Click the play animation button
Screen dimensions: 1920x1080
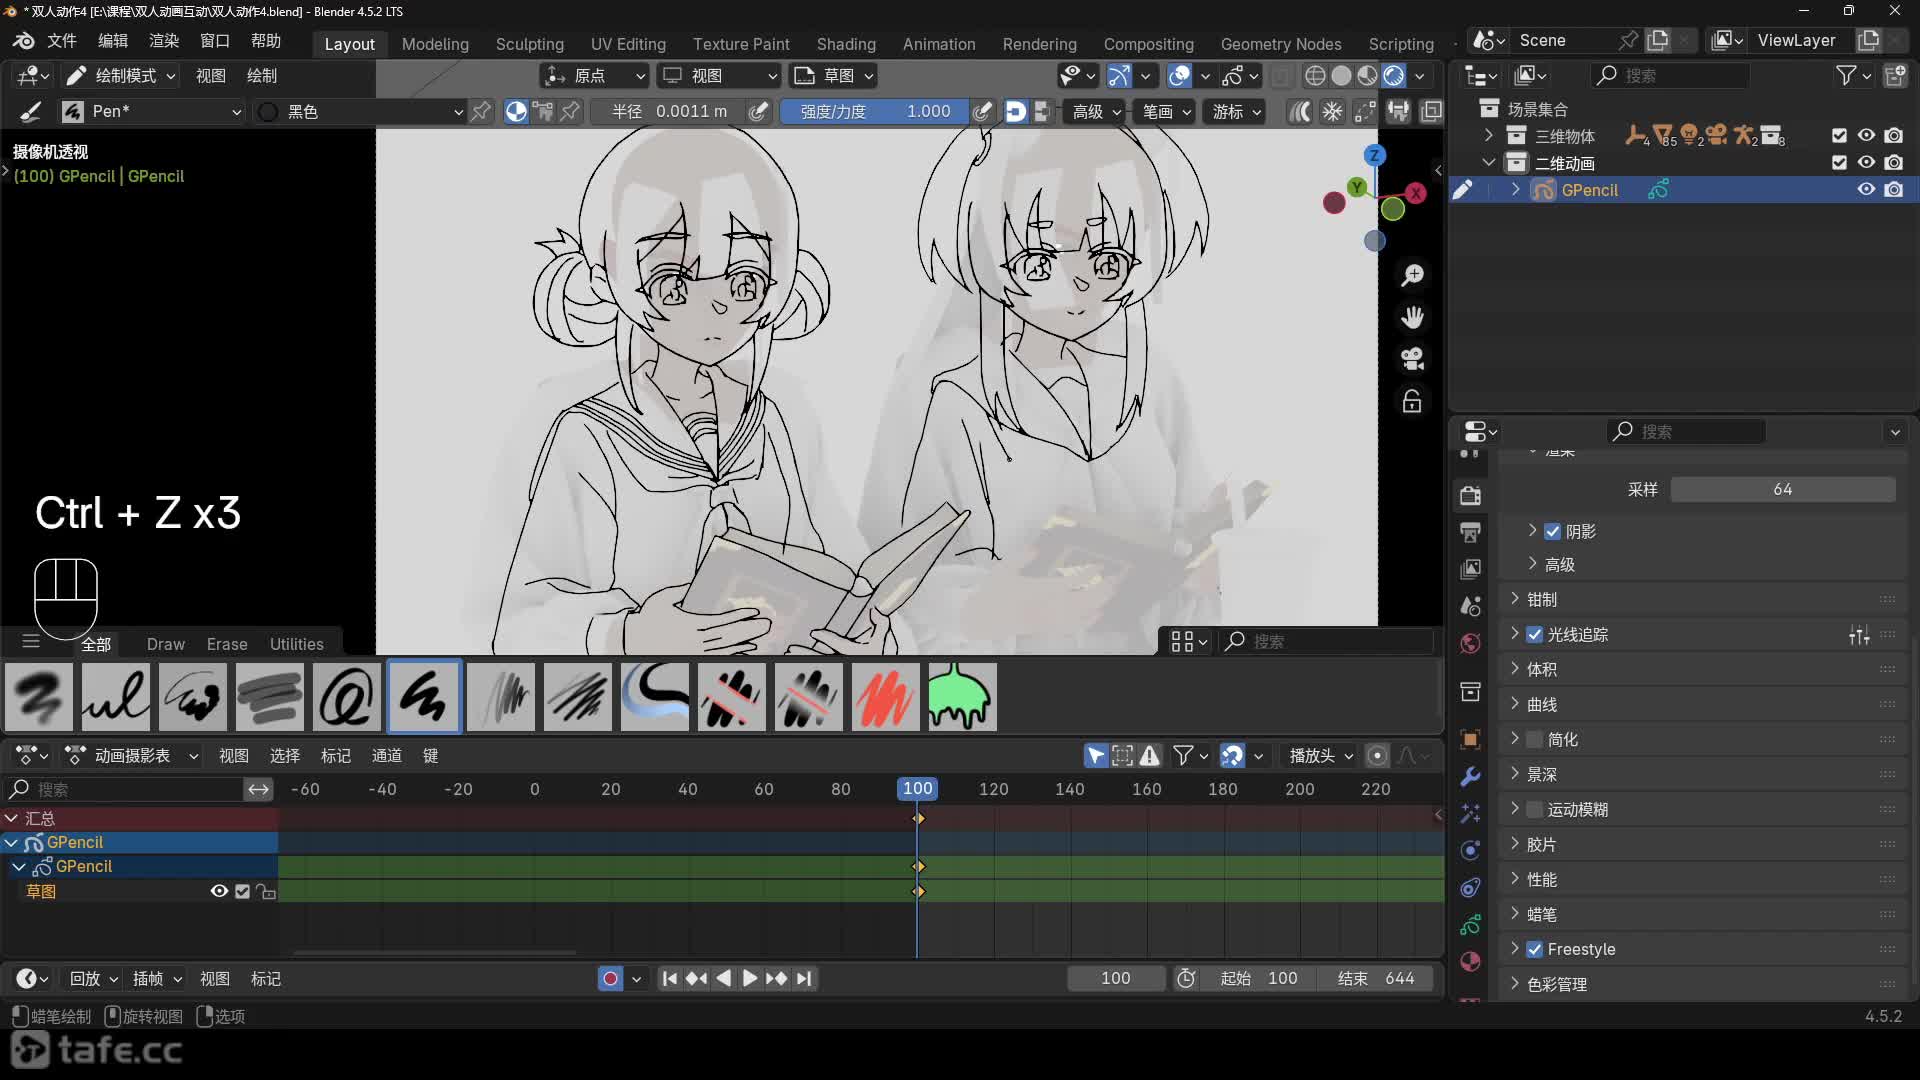[749, 979]
